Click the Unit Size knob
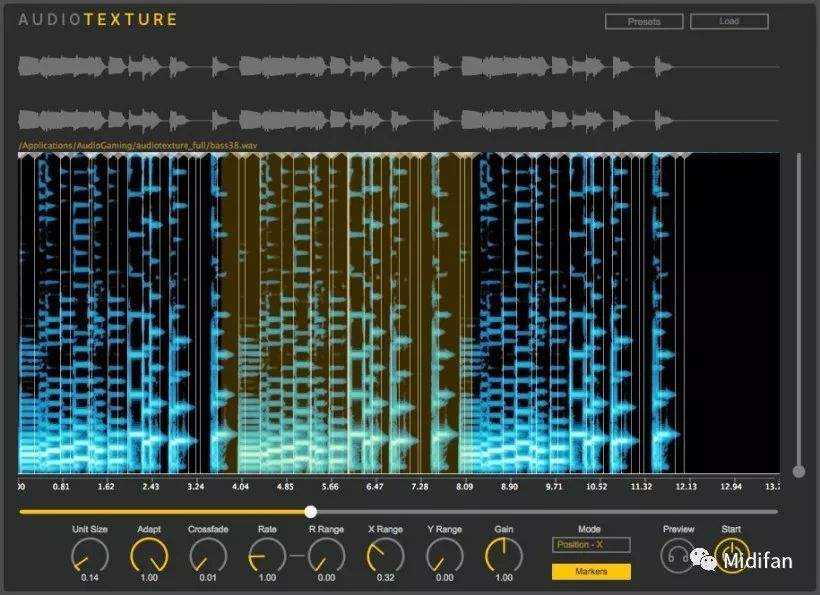Viewport: 820px width, 595px height. (x=89, y=556)
